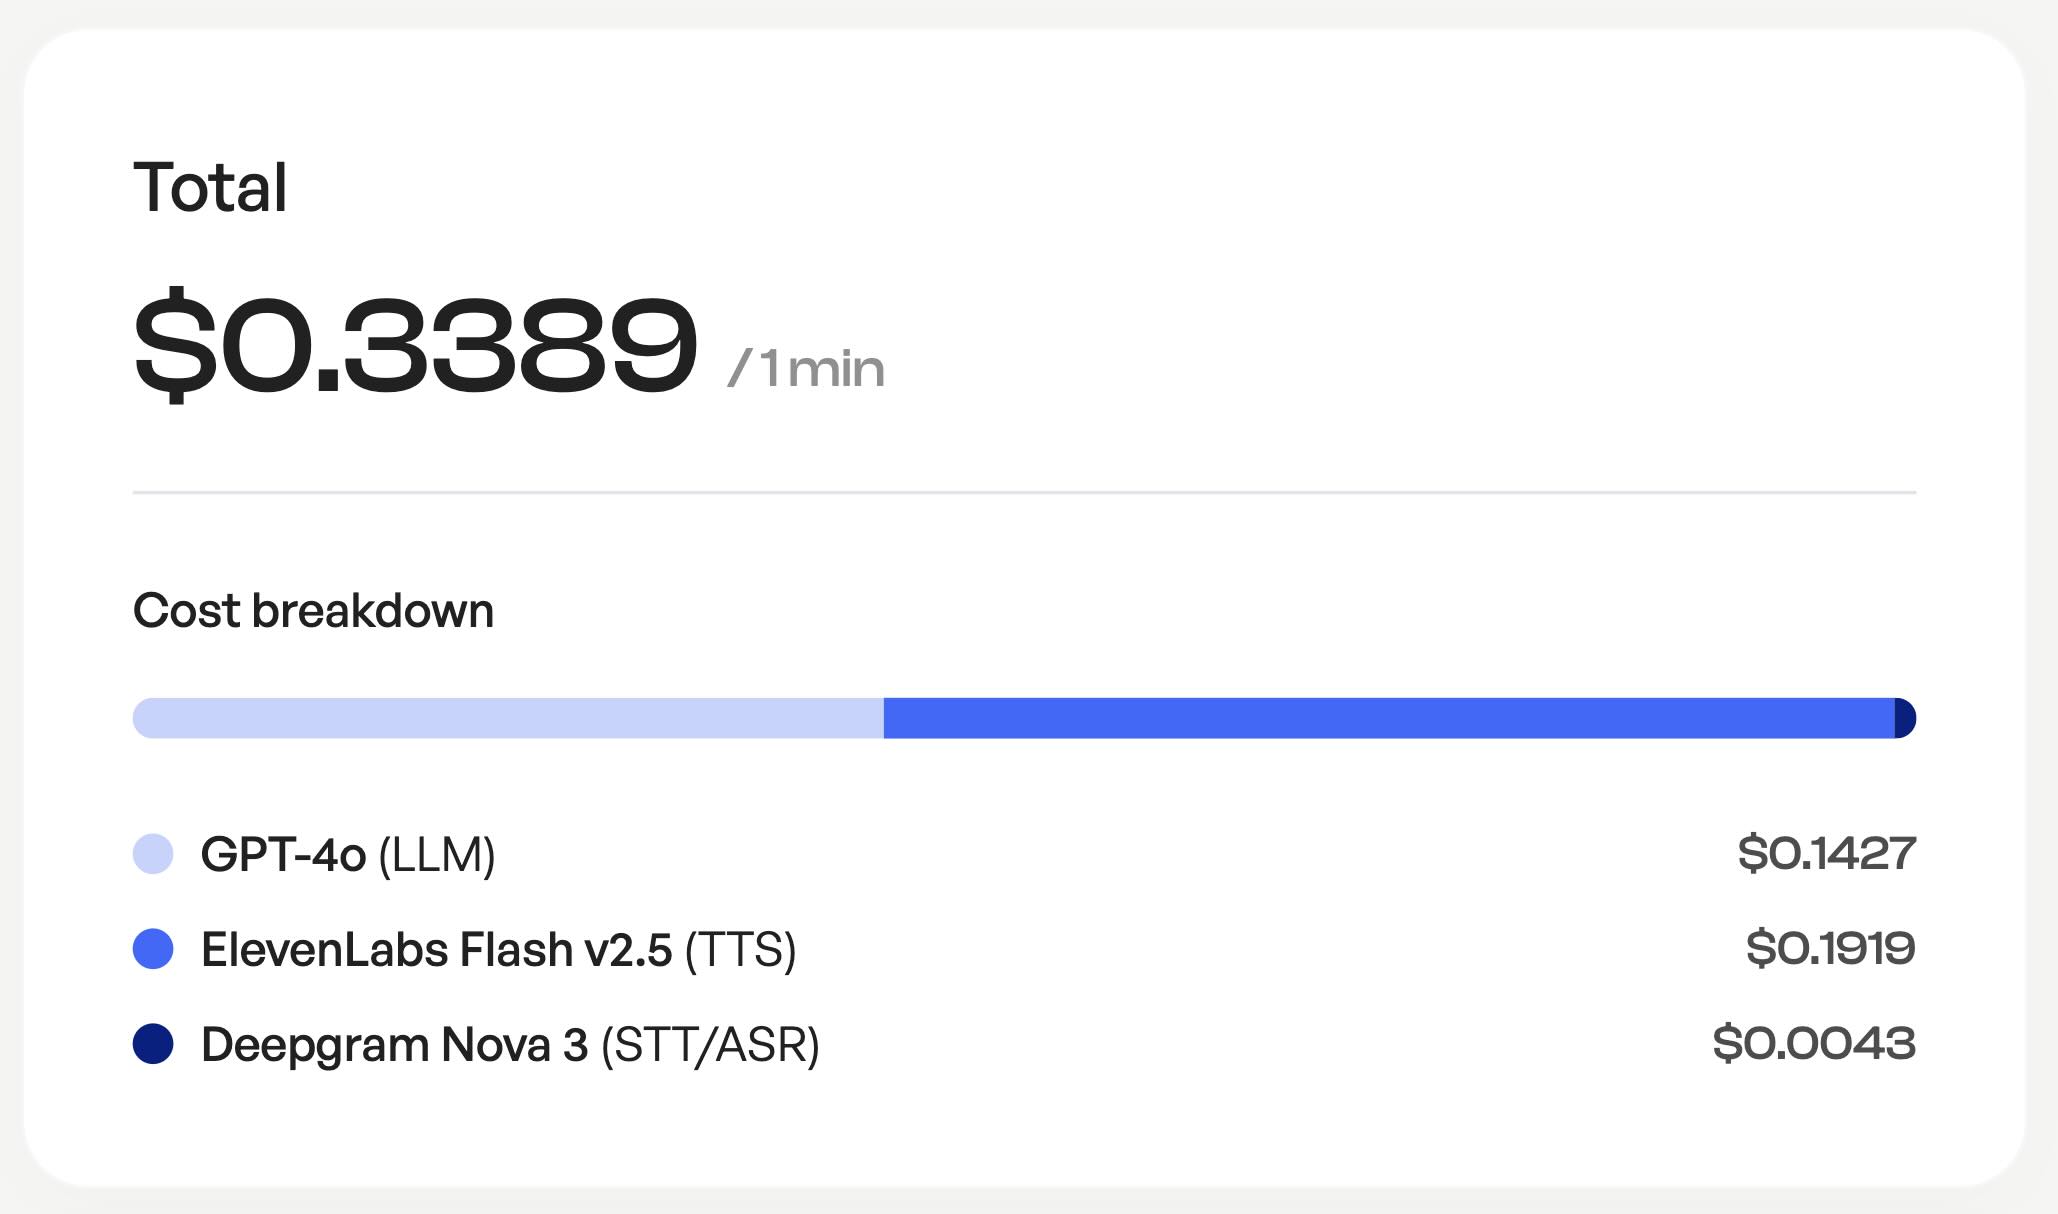Click the blue TTS segment of cost bar

click(1389, 718)
